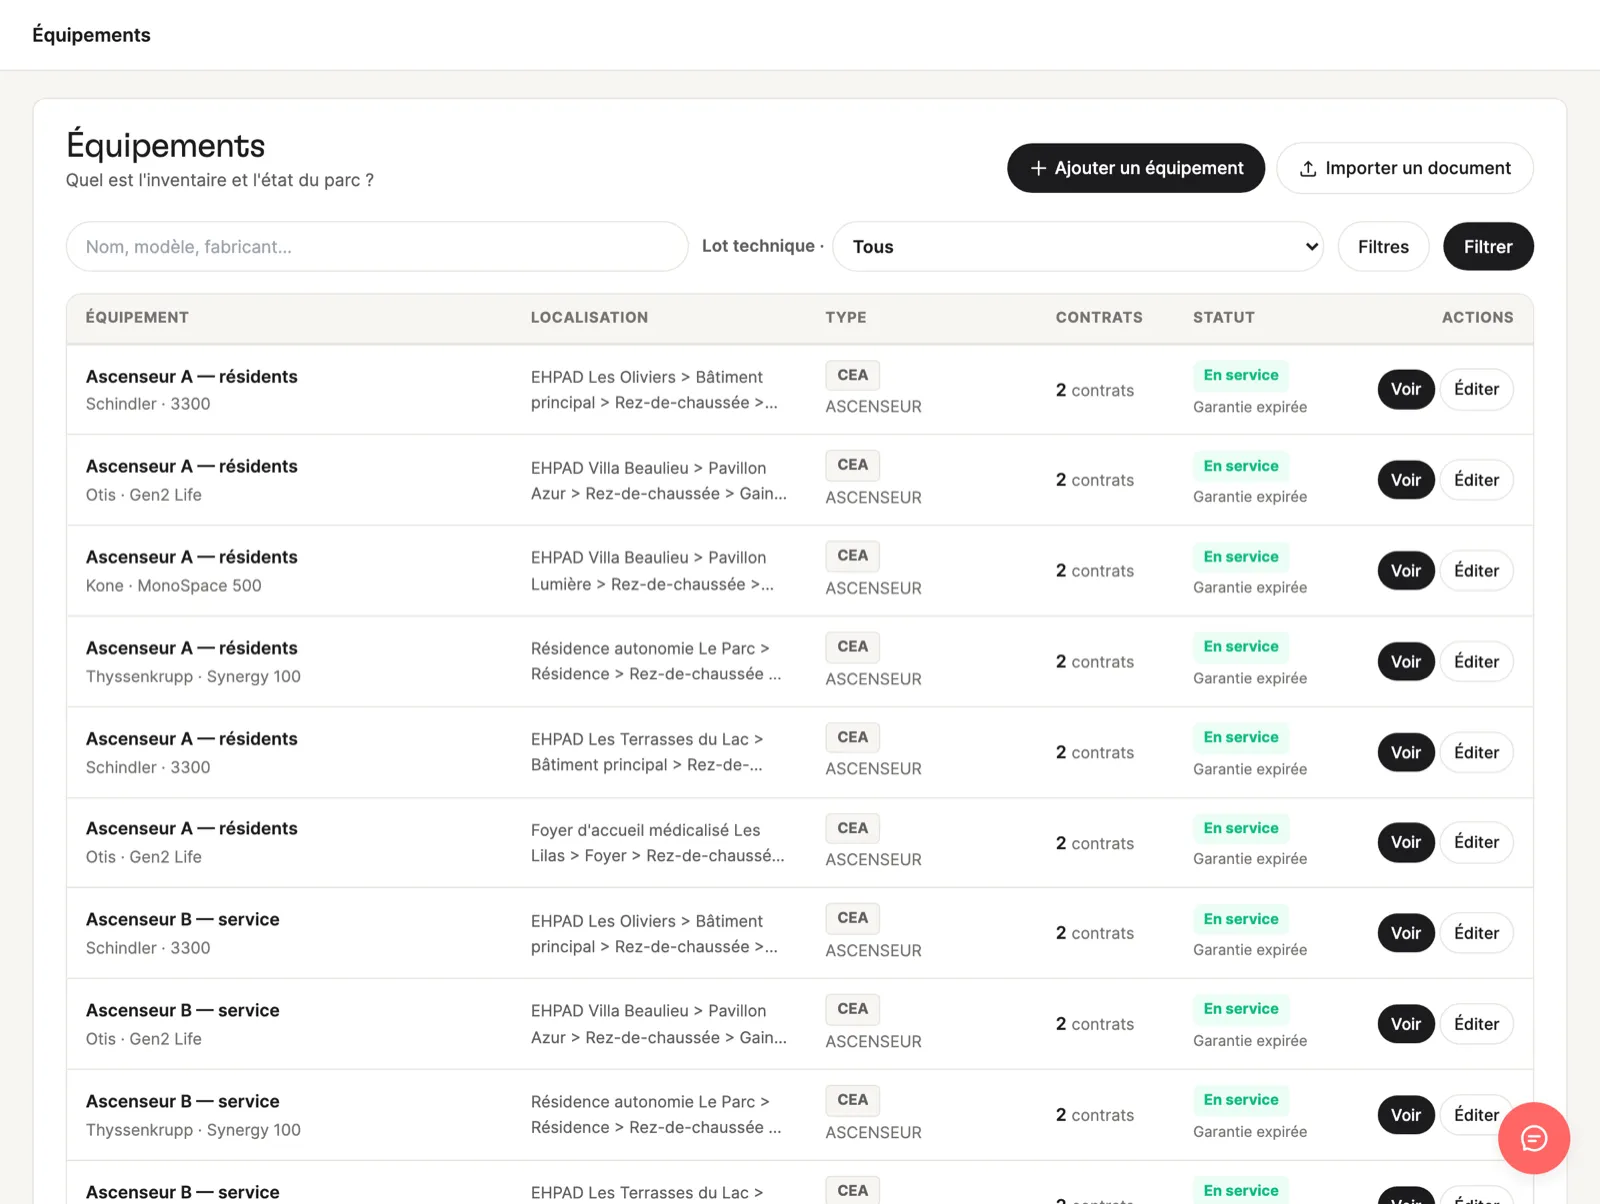View Ascenseur B Otis Gen2 Life
The width and height of the screenshot is (1600, 1204).
(1406, 1024)
